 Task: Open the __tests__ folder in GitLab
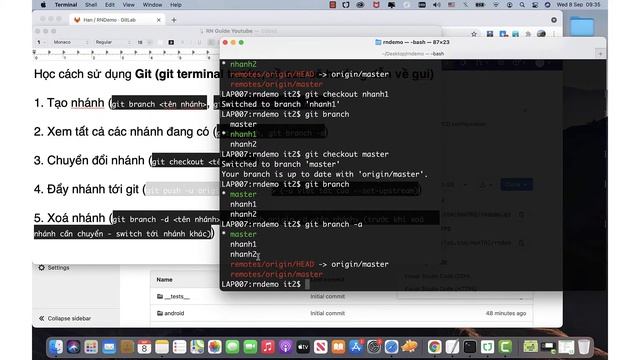tap(174, 296)
